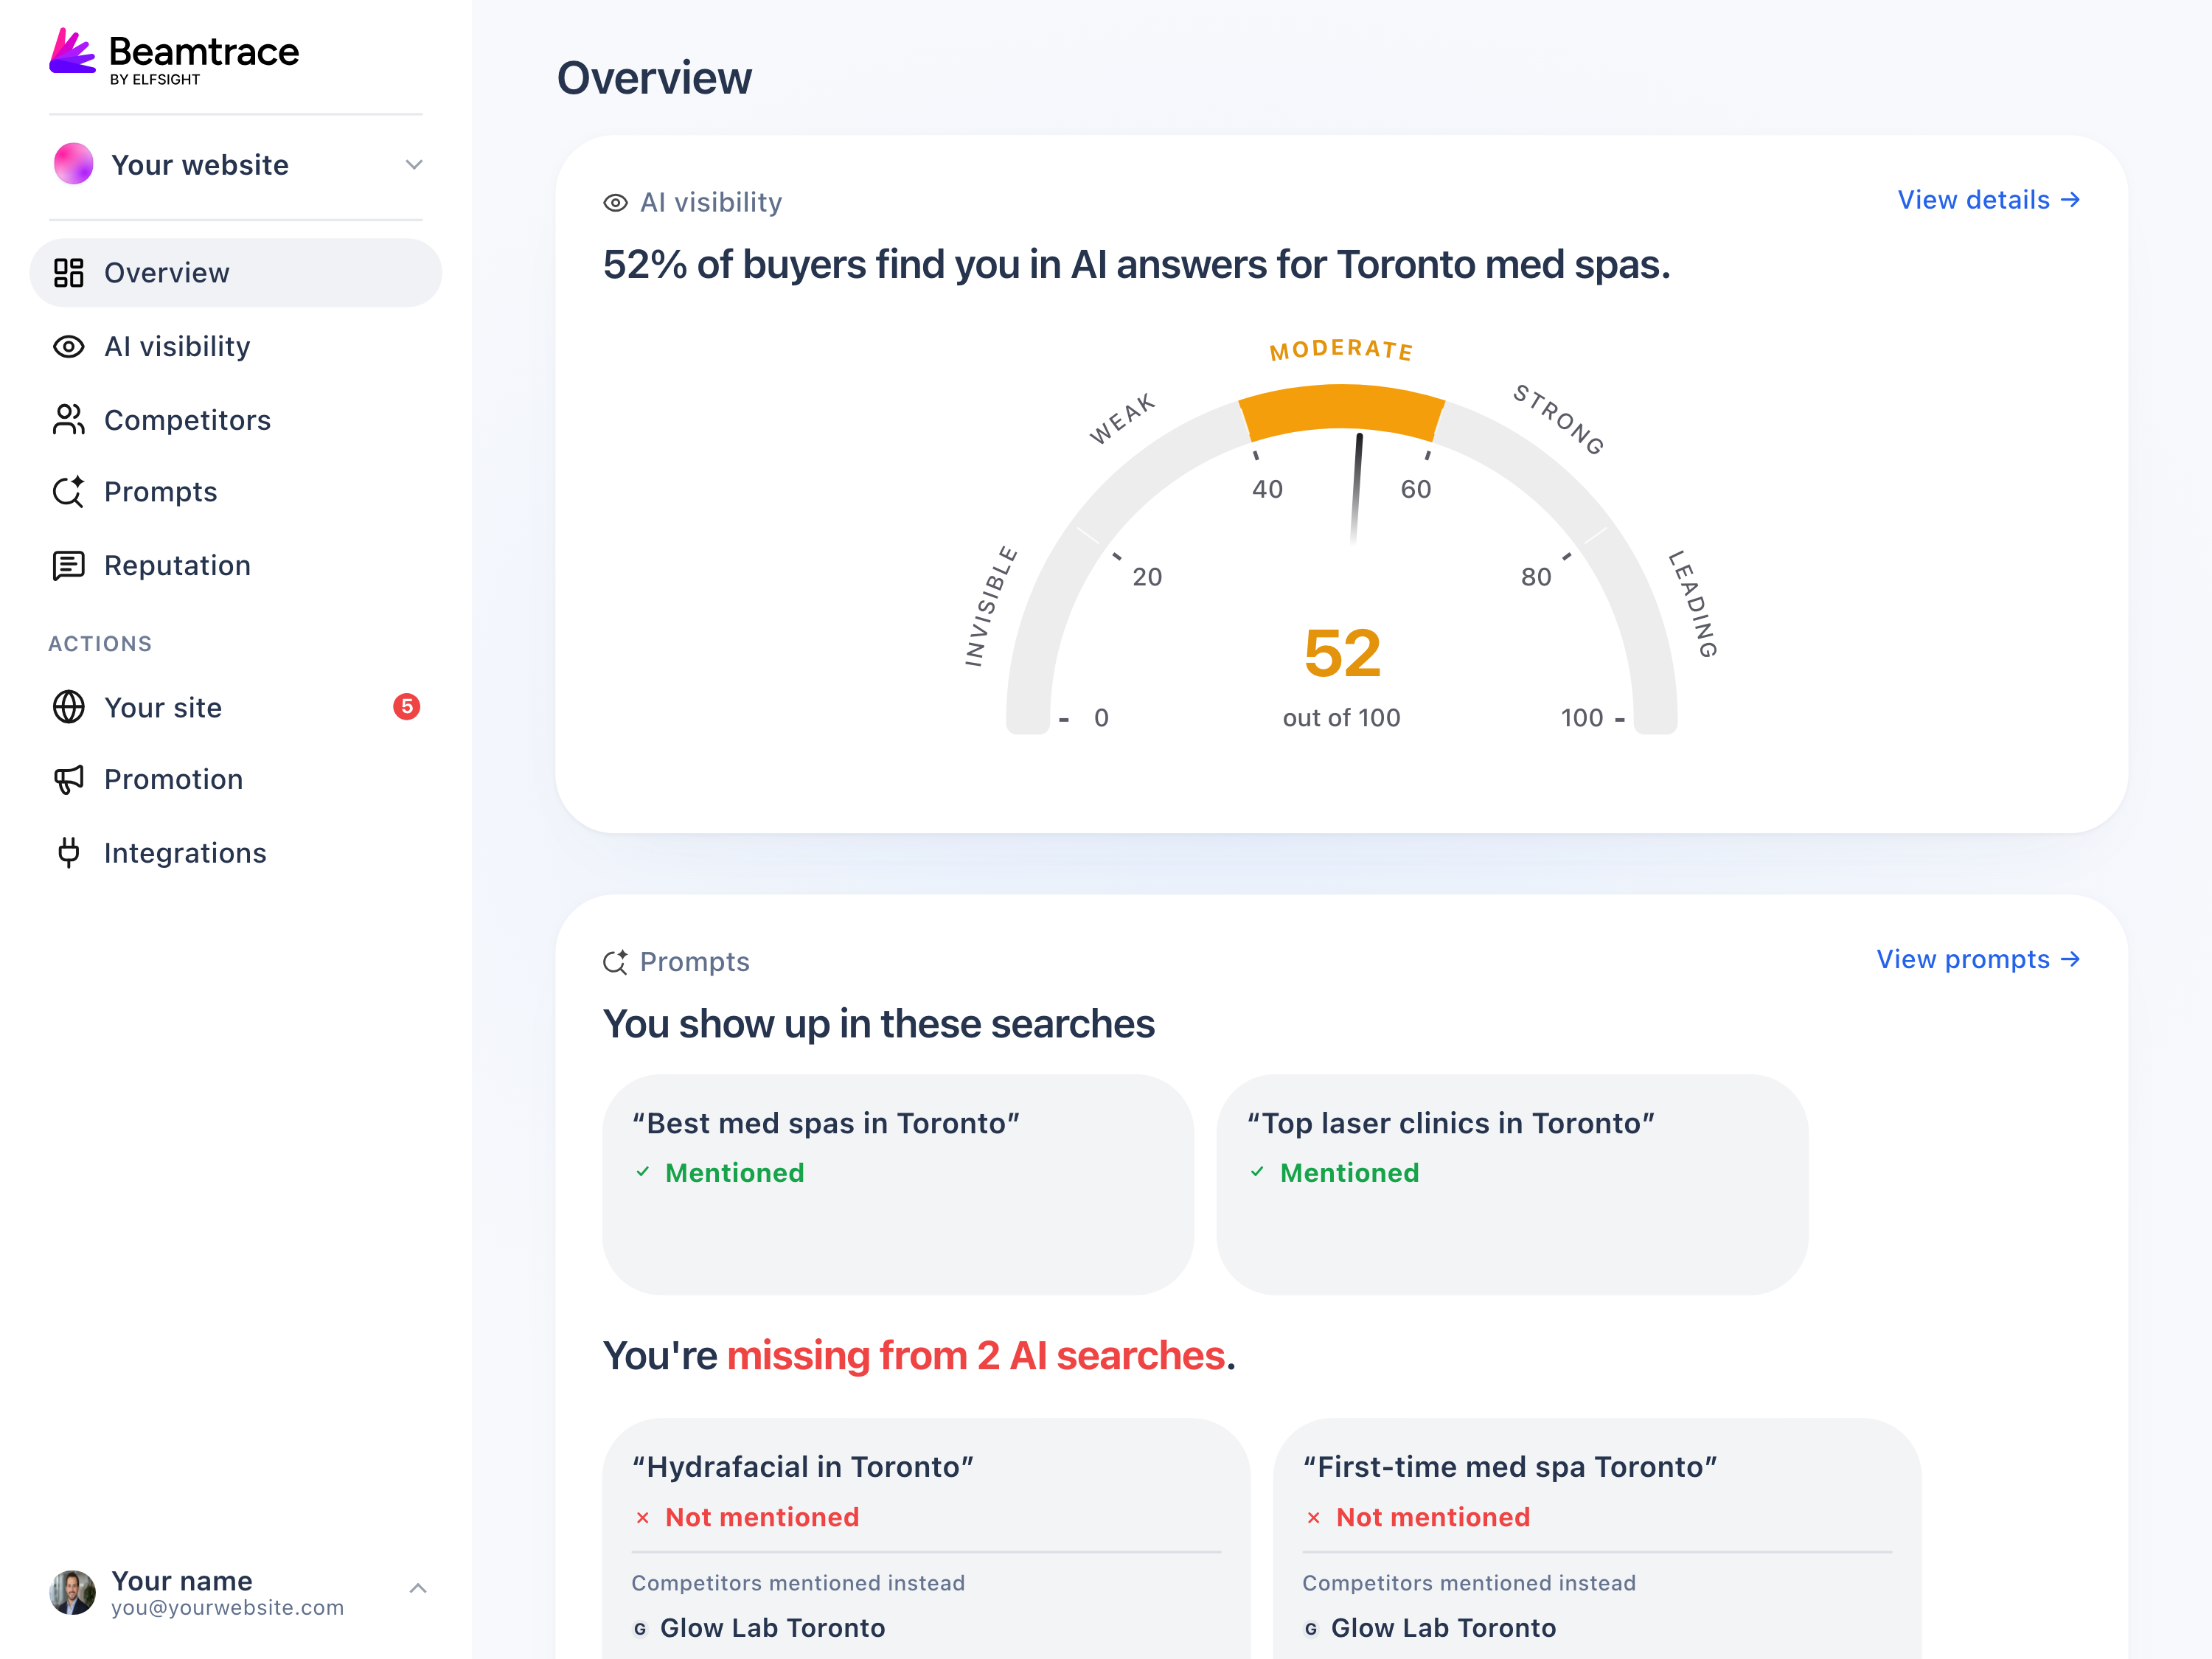
Task: Click the green check under Best med spas
Action: click(x=643, y=1172)
